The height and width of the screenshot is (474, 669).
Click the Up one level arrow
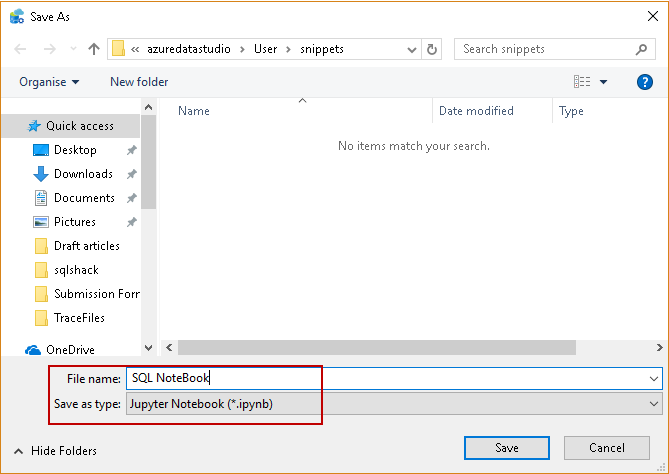(94, 49)
